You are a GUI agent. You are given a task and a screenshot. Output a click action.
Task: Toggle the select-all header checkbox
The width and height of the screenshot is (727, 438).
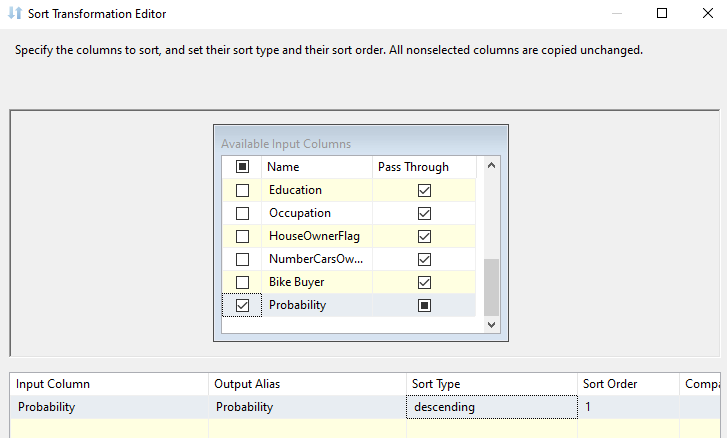pyautogui.click(x=242, y=167)
